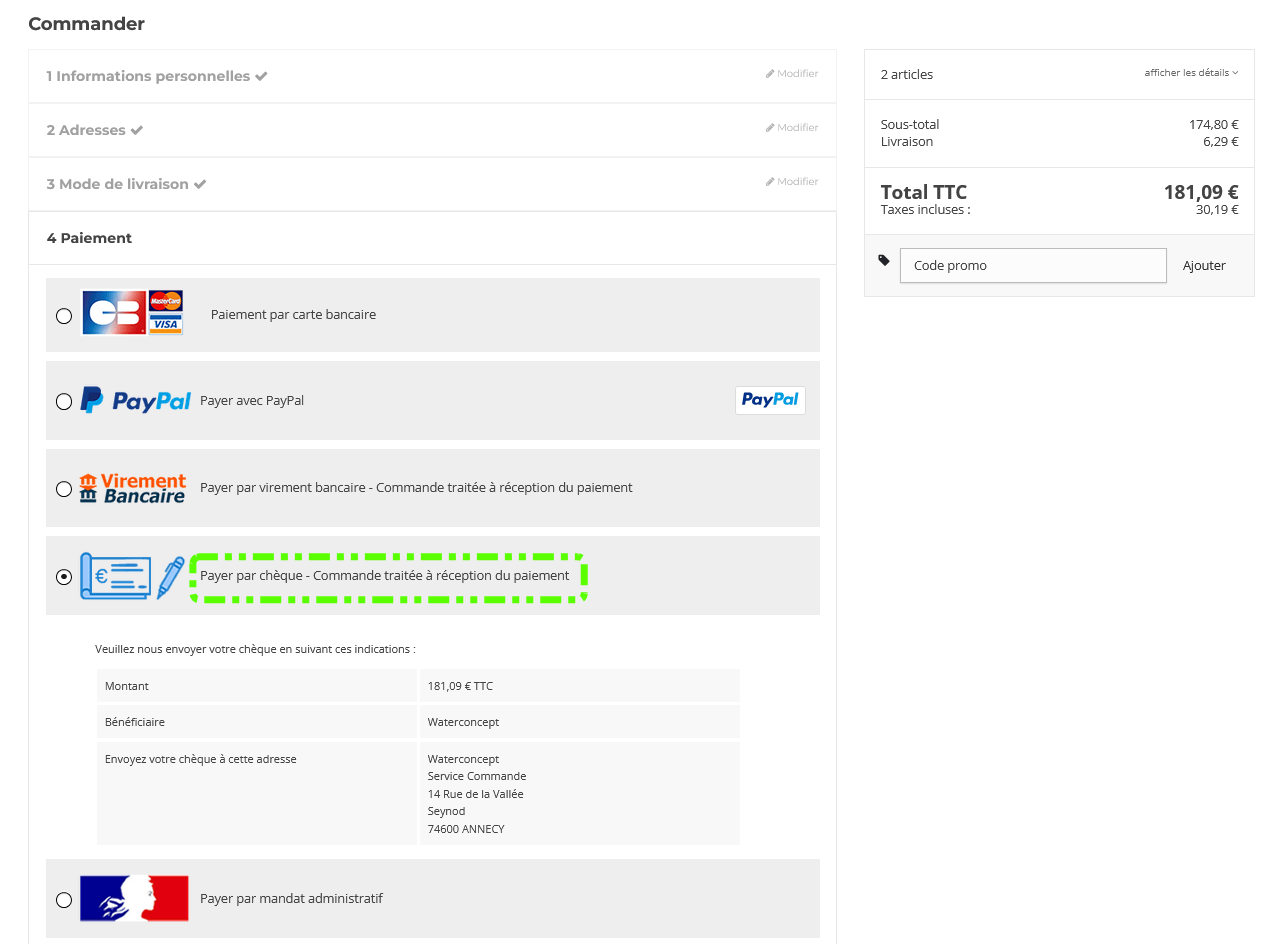Click the small PayPal badge on right
The width and height of the screenshot is (1285, 944).
770,400
